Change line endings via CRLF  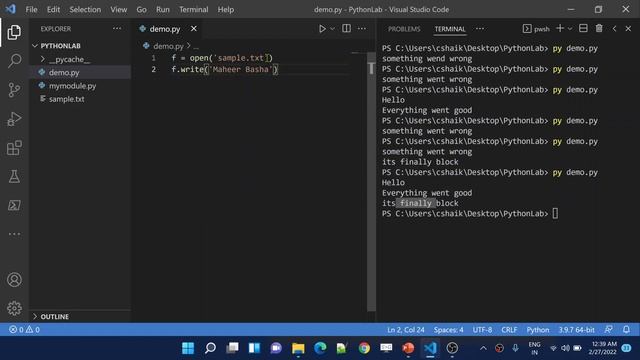[x=509, y=329]
